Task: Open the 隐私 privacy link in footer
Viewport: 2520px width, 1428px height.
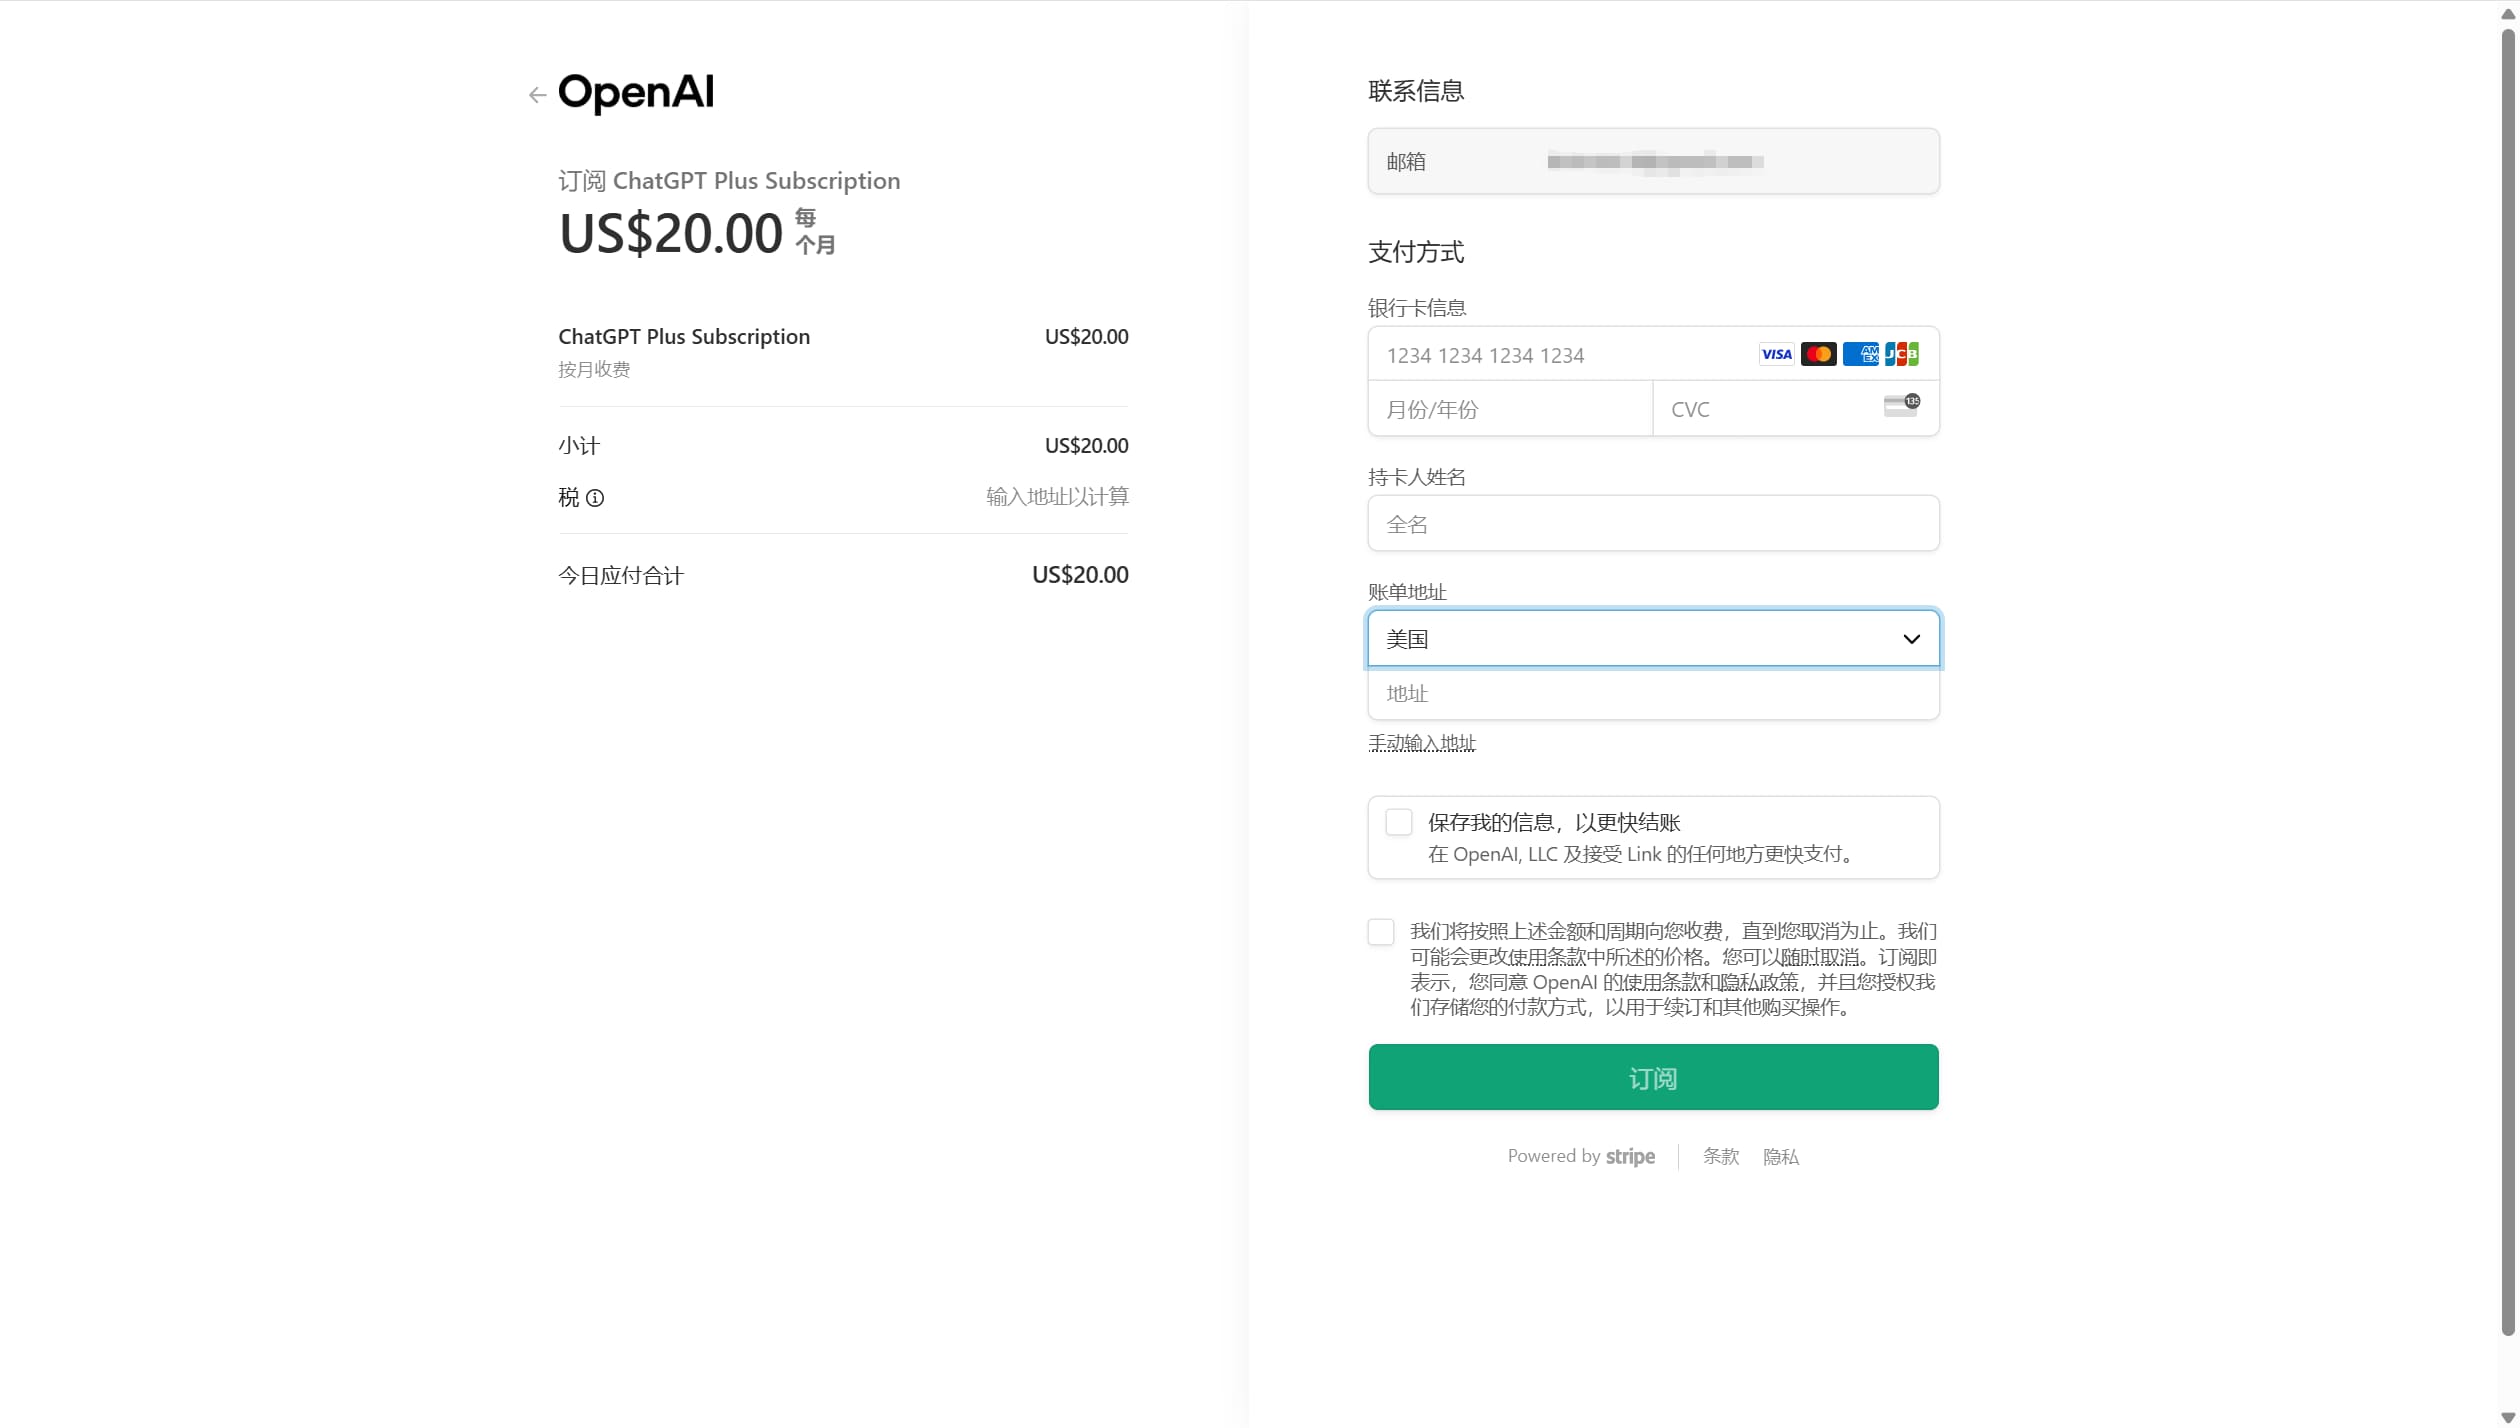Action: pos(1780,1157)
